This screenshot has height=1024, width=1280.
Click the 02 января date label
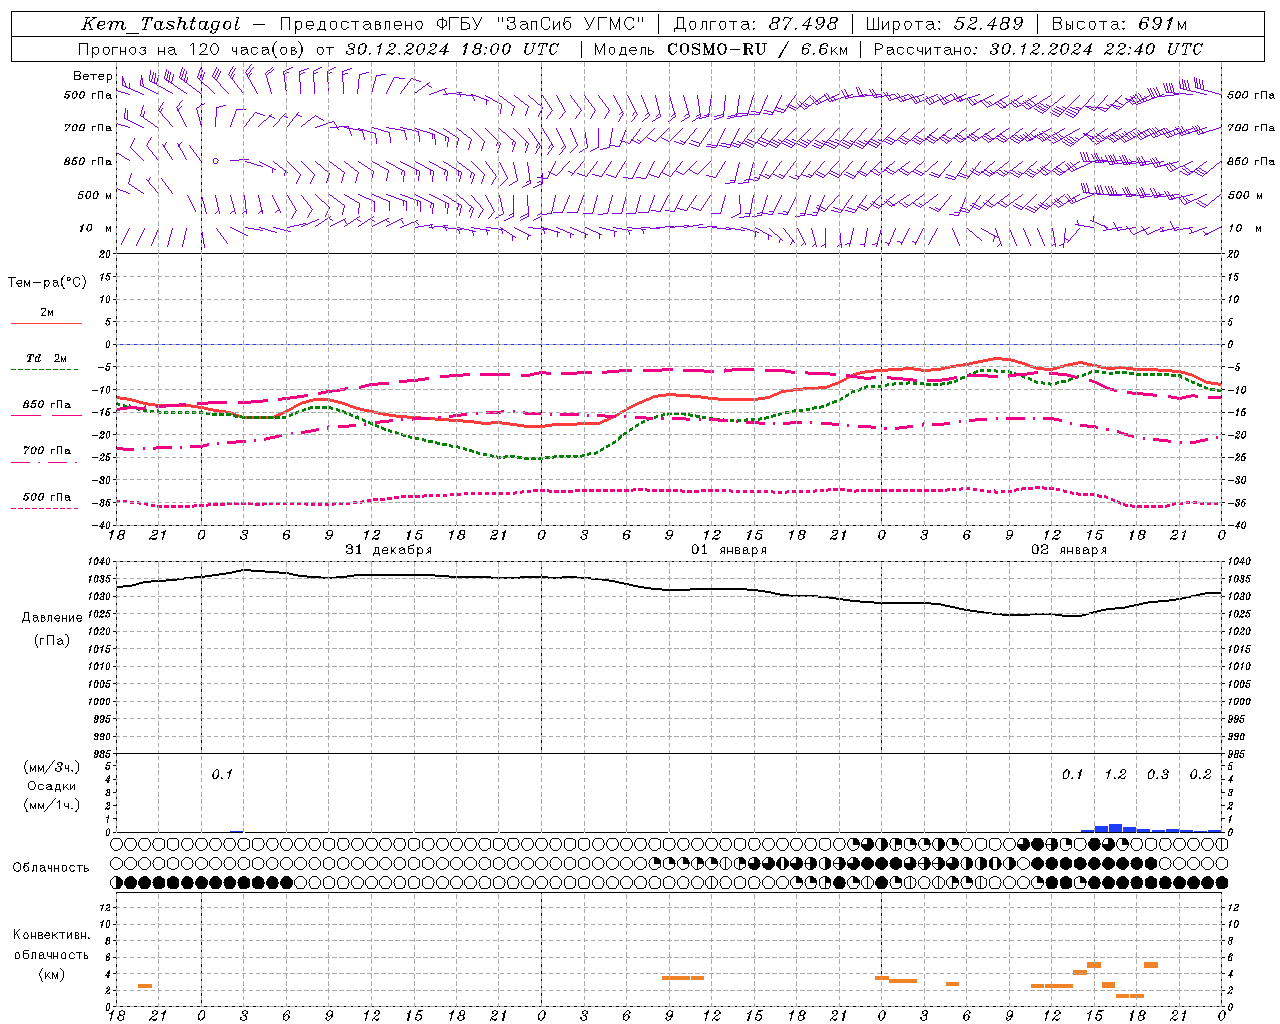click(x=1069, y=550)
